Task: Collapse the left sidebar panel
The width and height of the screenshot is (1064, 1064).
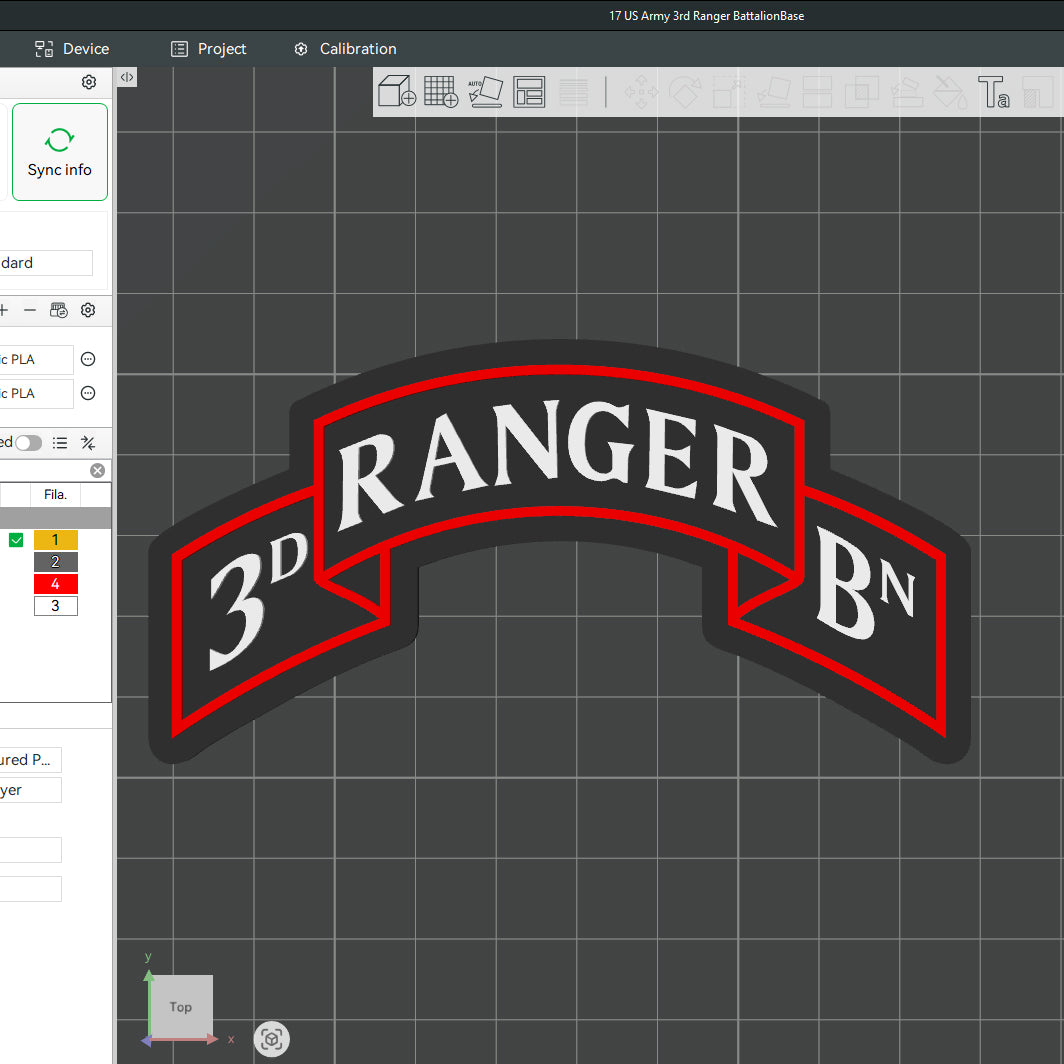Action: coord(126,76)
